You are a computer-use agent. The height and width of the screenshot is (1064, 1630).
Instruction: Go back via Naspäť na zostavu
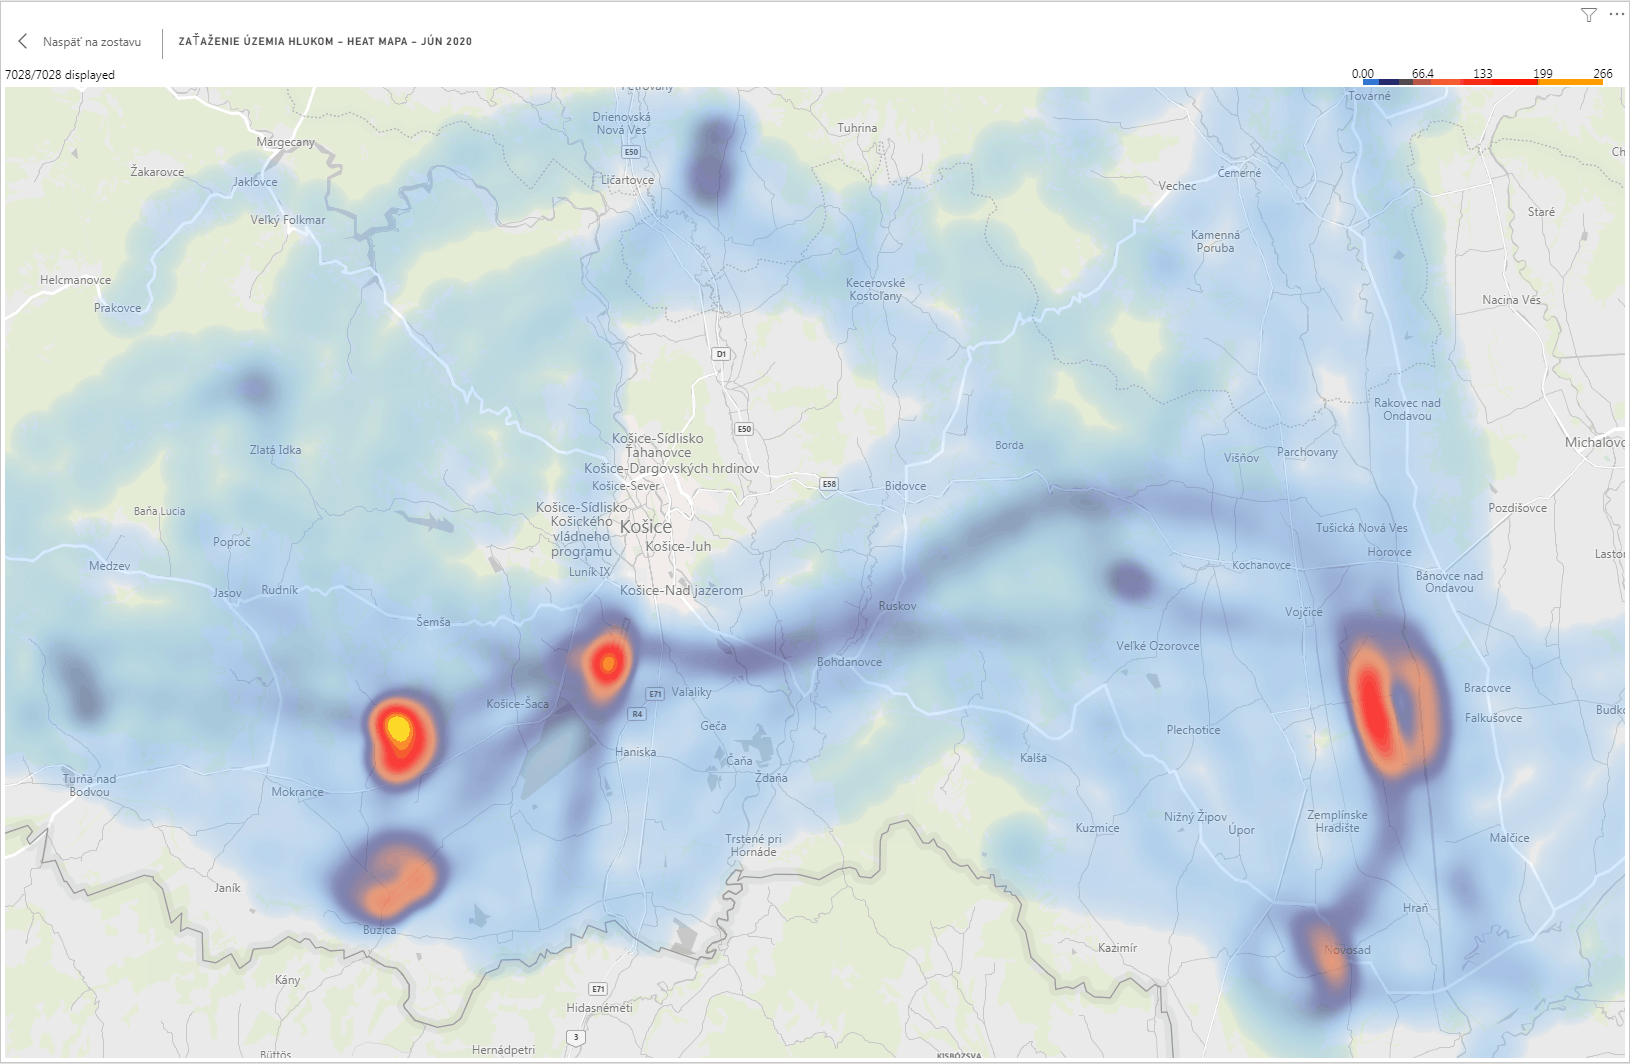91,42
